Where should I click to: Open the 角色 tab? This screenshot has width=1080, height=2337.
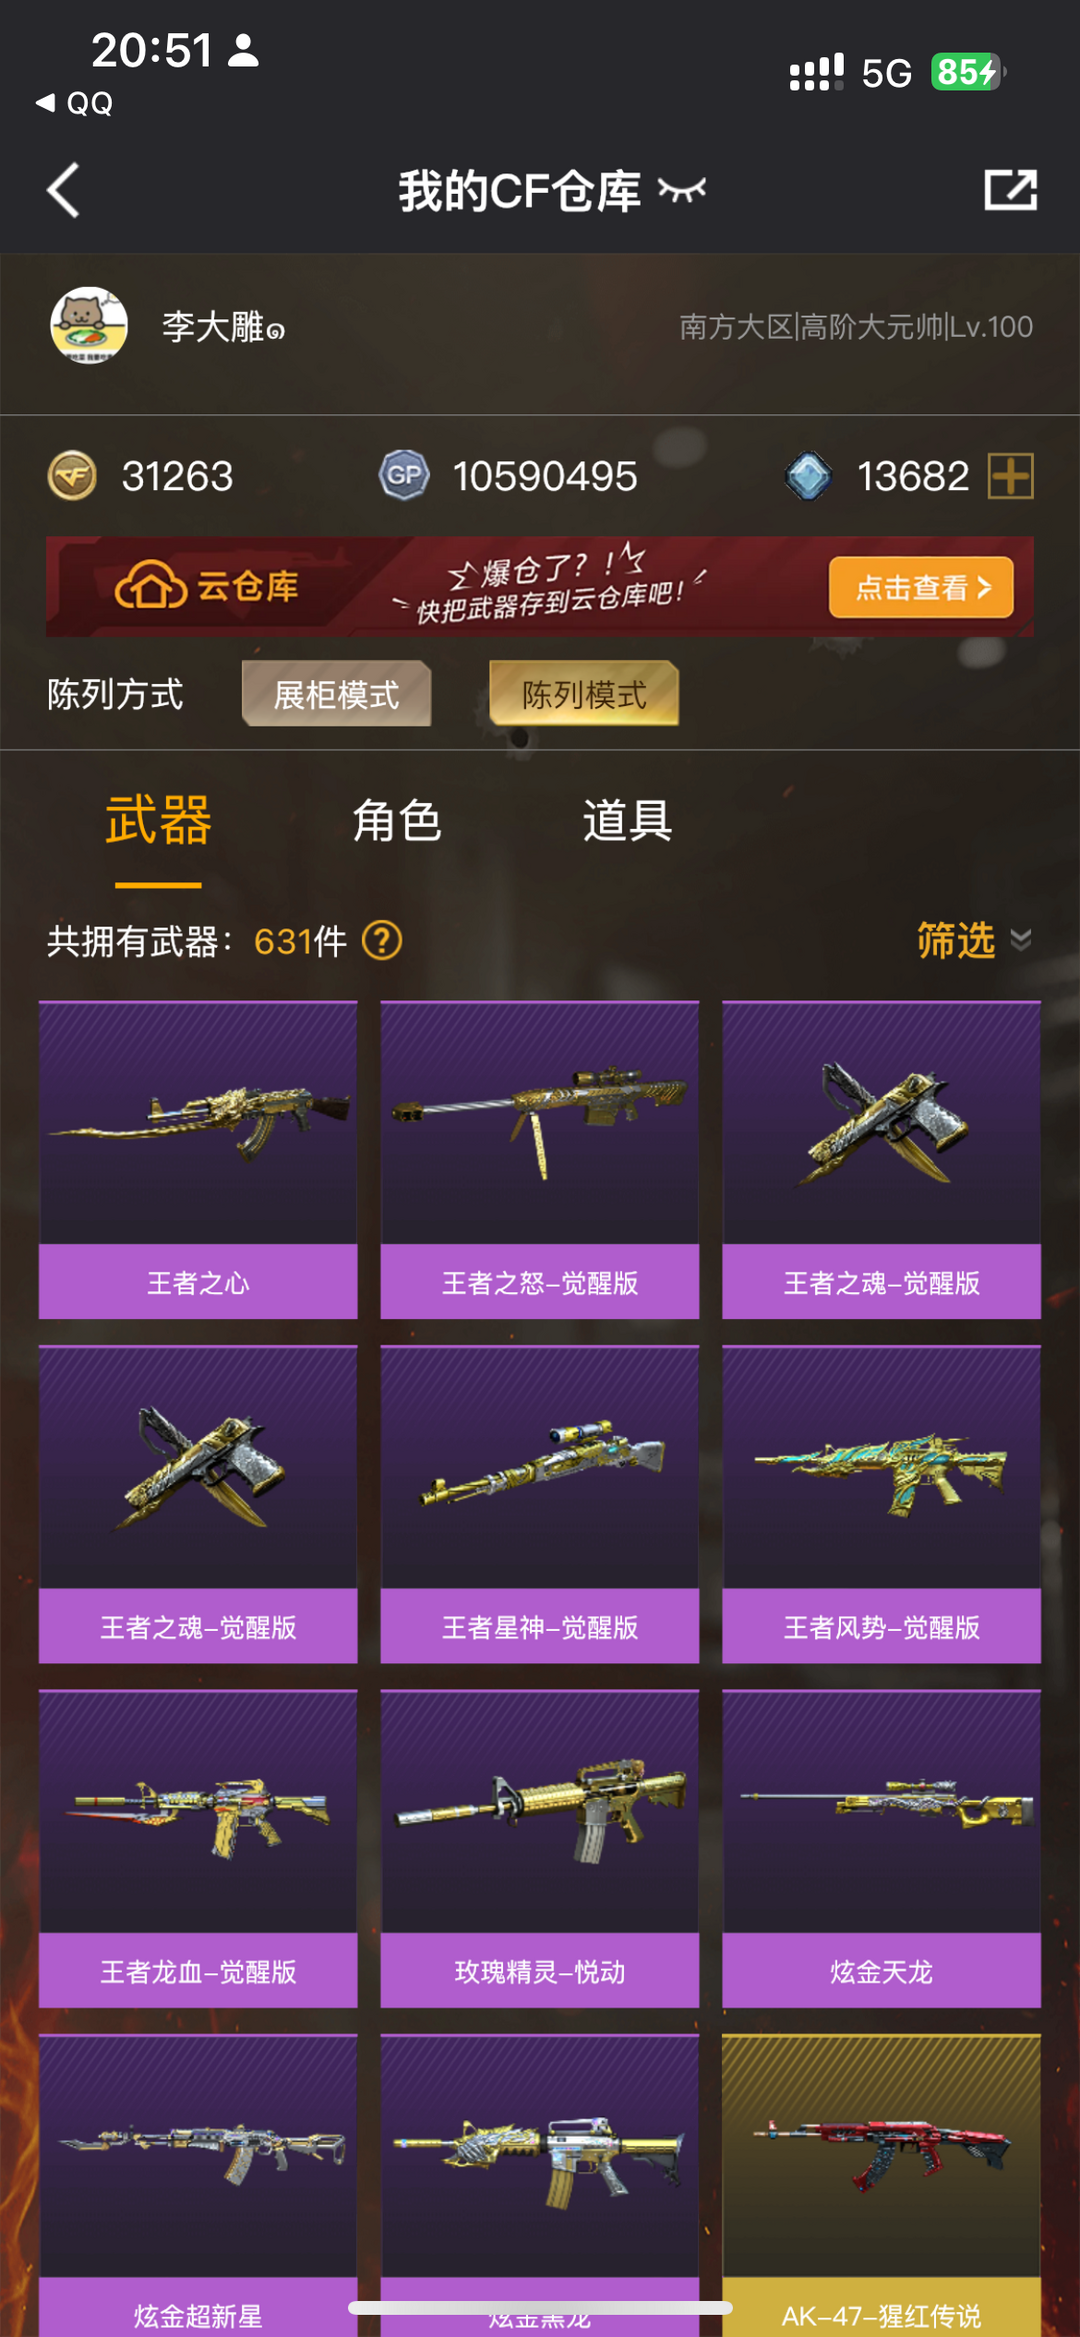(x=397, y=821)
